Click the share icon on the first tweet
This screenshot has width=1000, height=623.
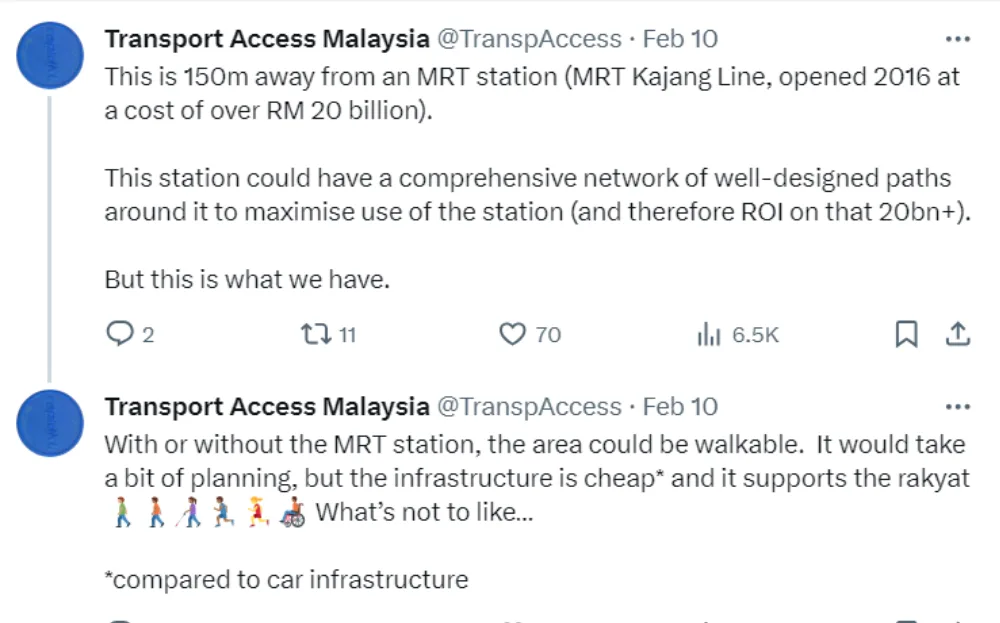click(x=957, y=334)
